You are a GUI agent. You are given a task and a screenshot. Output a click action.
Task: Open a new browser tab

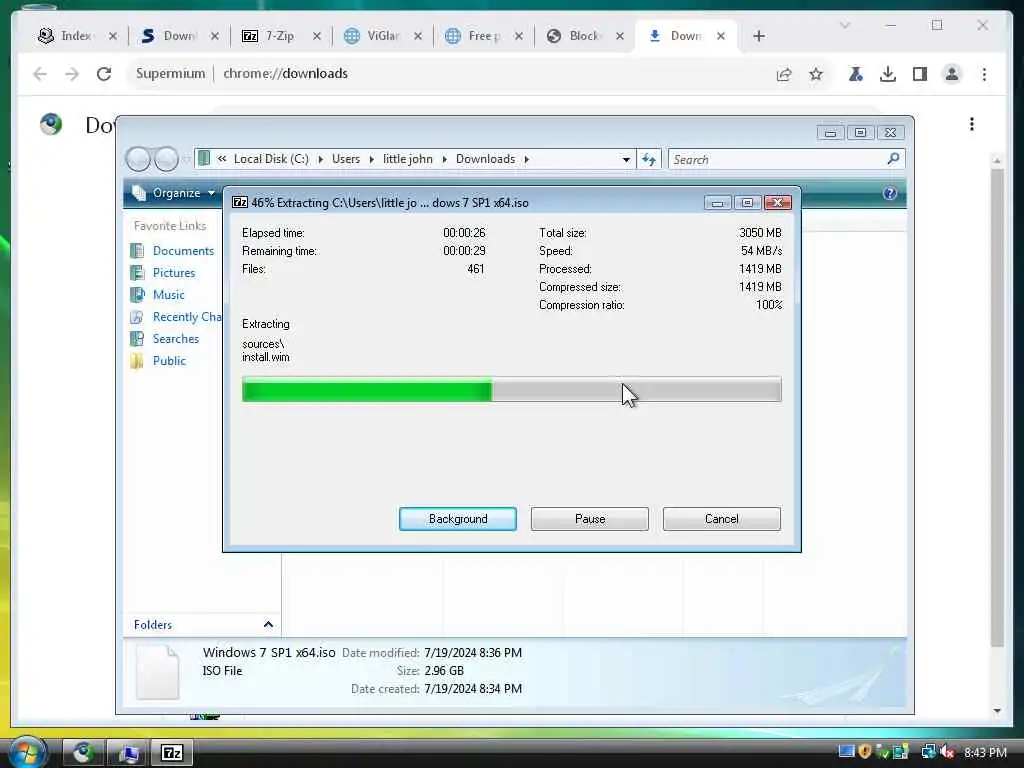758,36
